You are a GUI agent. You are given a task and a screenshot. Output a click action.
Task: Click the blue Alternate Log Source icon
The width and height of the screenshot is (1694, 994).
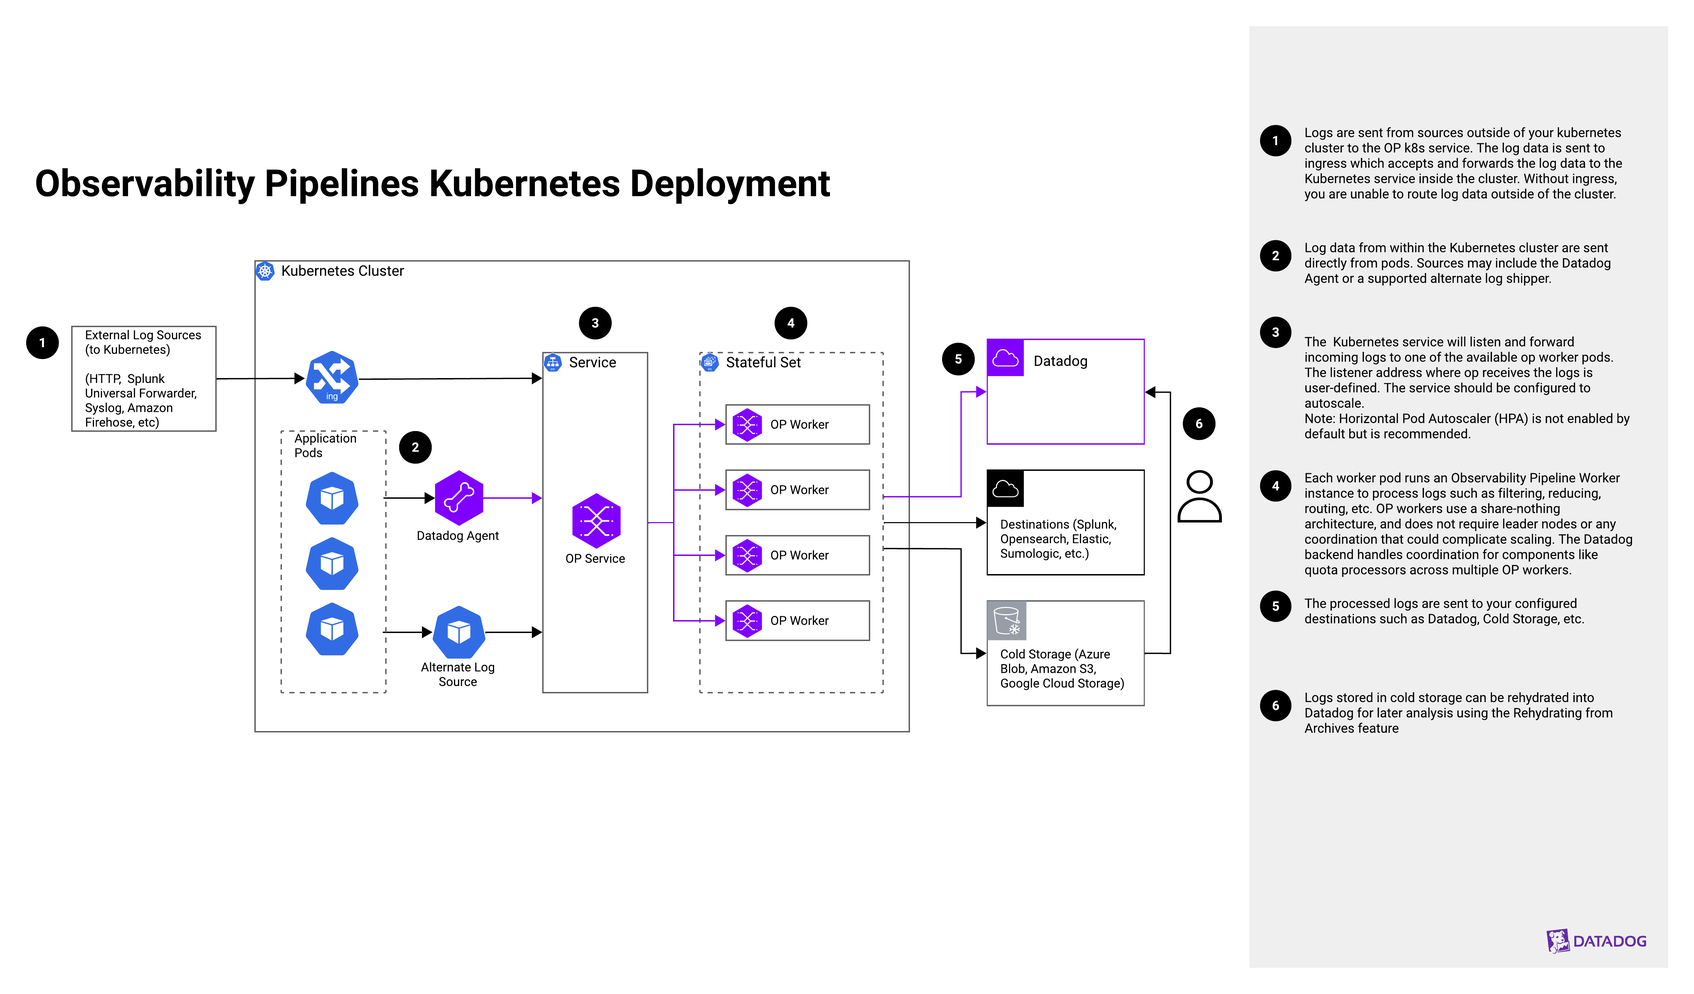point(459,632)
